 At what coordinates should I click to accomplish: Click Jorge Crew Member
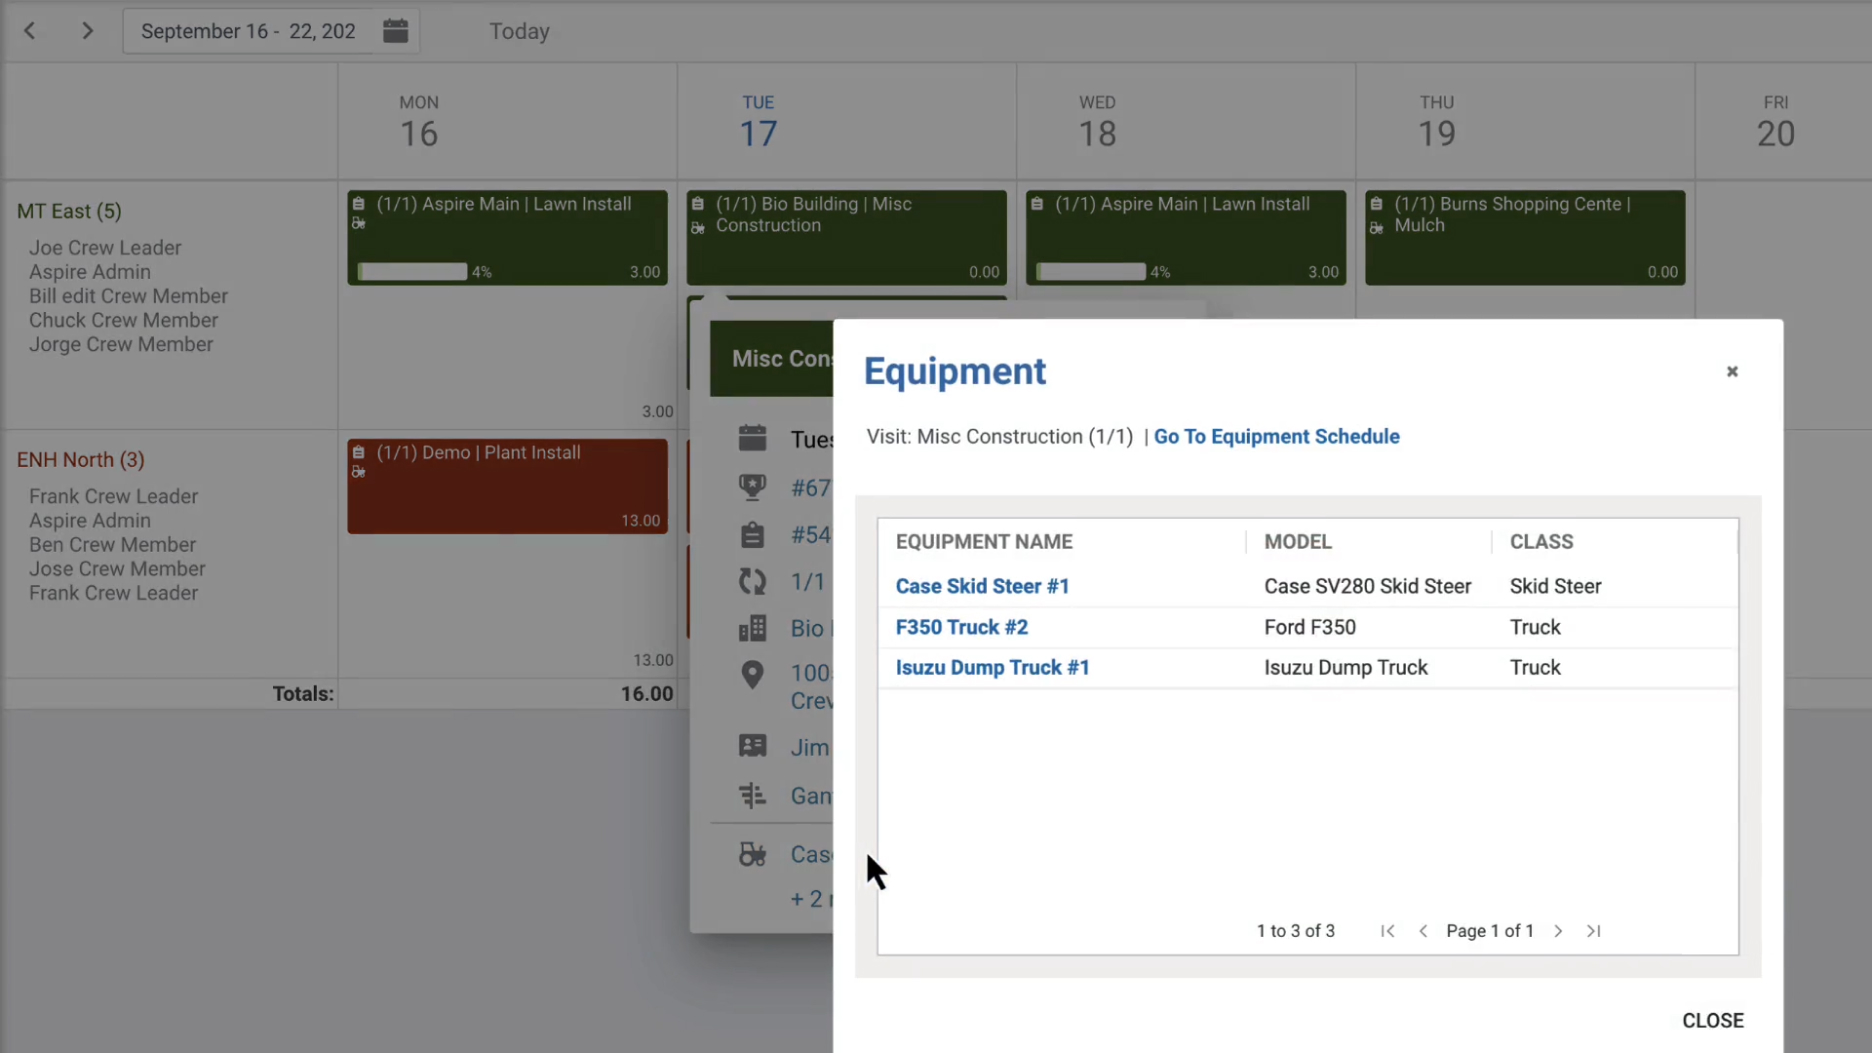pyautogui.click(x=121, y=344)
